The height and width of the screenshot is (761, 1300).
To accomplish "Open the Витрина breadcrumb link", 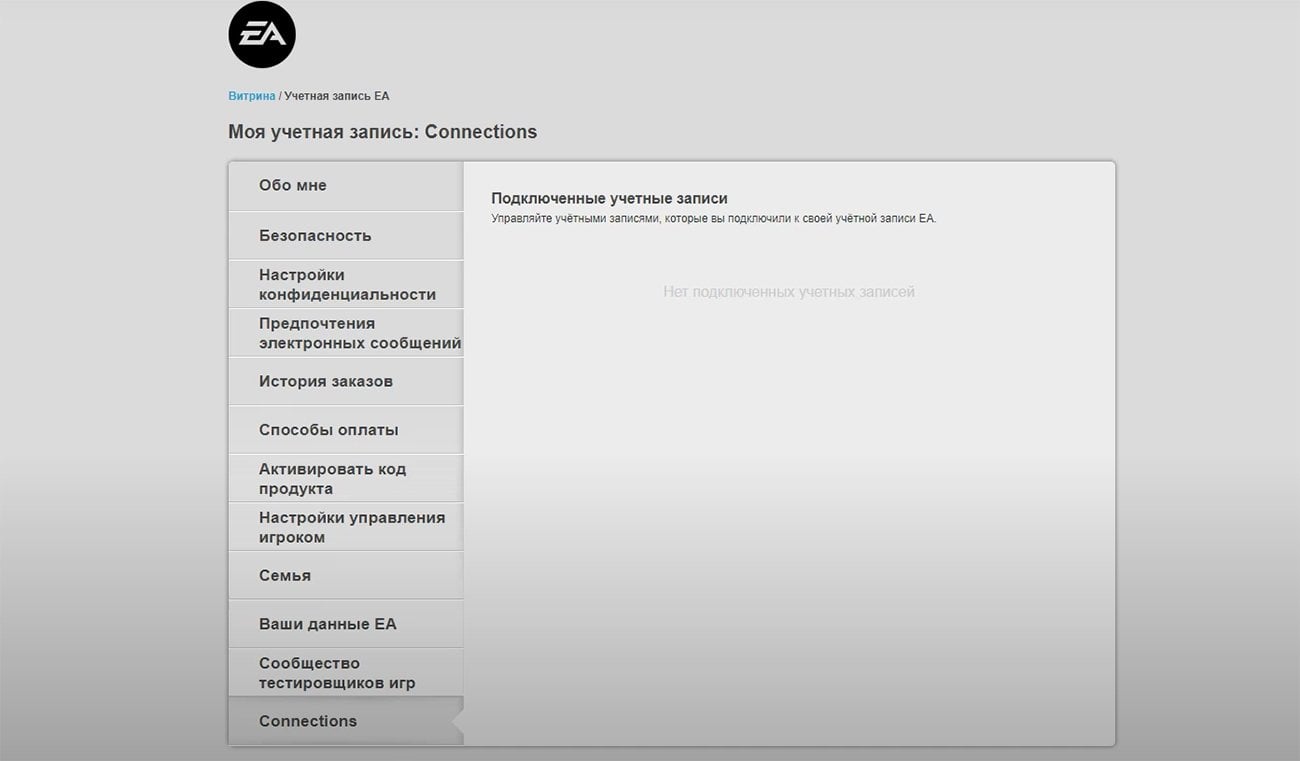I will click(x=252, y=96).
